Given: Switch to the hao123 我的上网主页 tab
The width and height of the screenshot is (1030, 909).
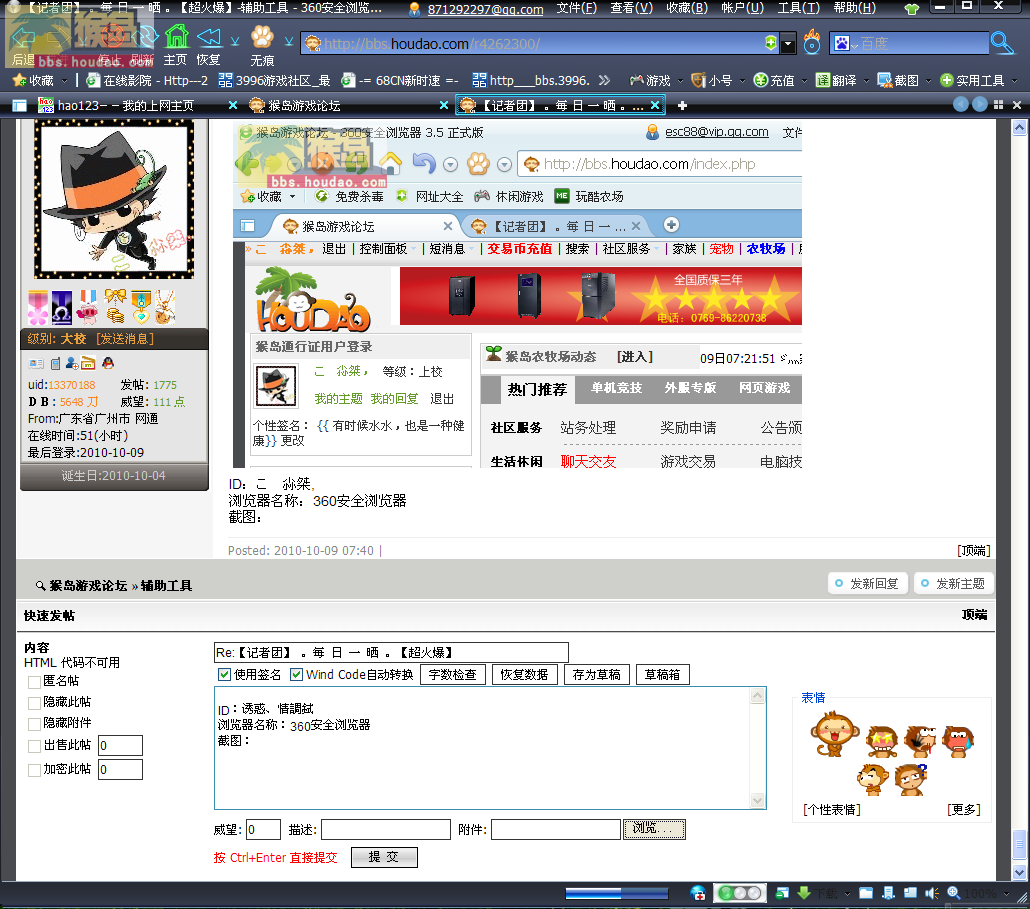Looking at the screenshot, I should tap(137, 105).
